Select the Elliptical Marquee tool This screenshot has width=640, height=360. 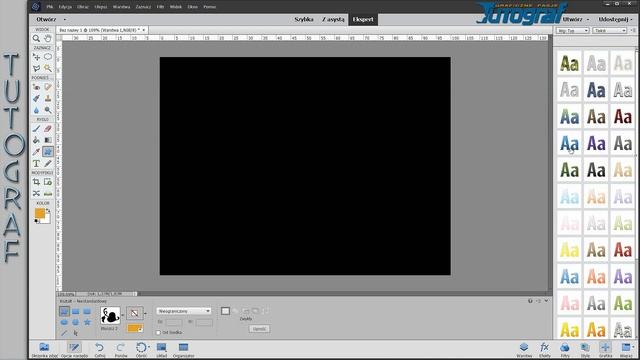click(x=48, y=57)
